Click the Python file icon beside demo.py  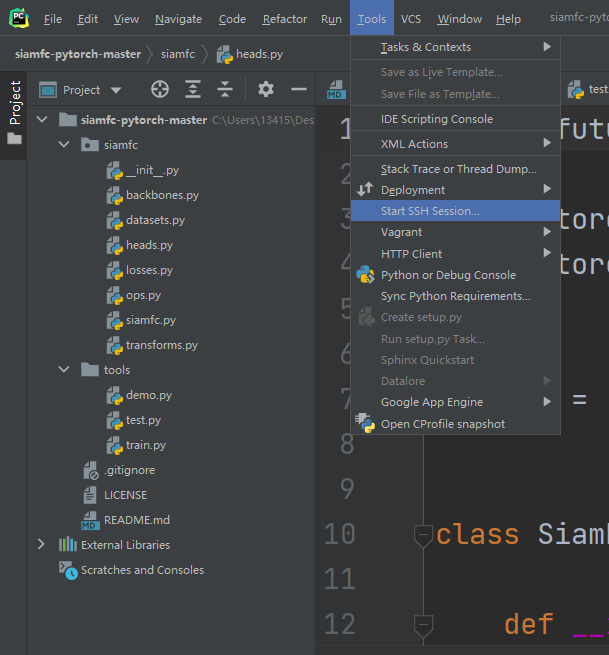point(114,396)
